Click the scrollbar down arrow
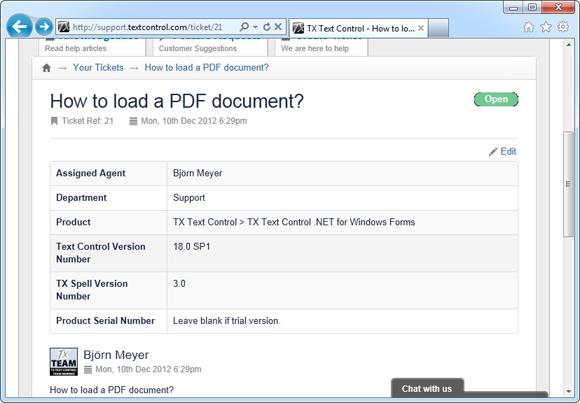The height and width of the screenshot is (403, 580). [x=569, y=391]
